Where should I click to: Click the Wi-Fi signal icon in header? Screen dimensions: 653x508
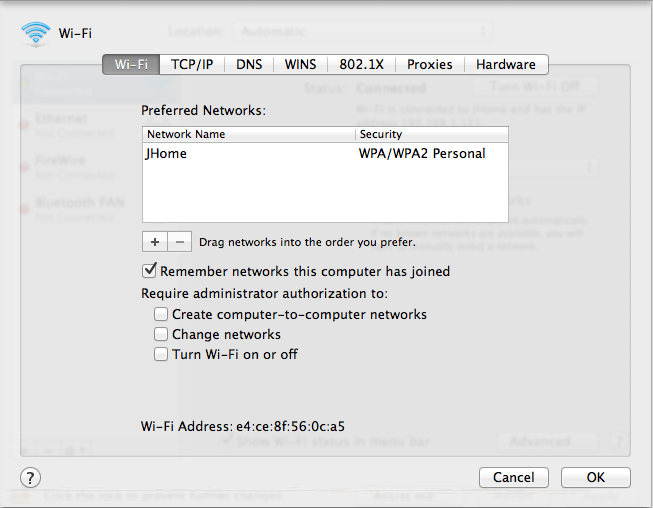pos(35,33)
